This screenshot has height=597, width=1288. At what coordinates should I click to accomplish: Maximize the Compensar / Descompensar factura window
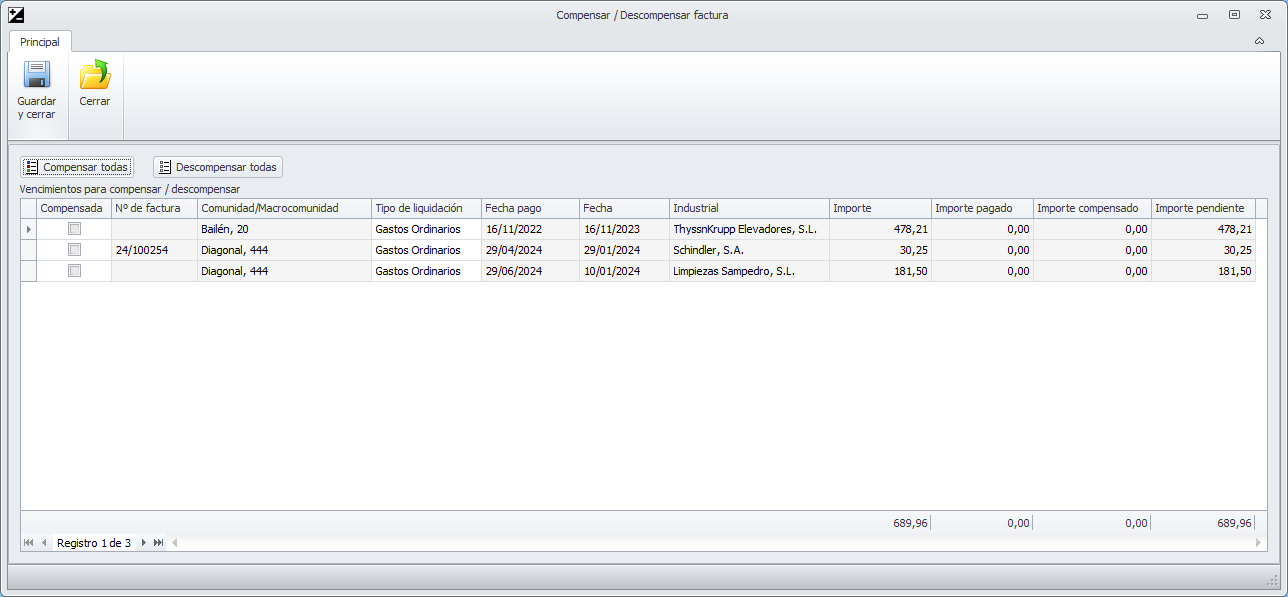click(1234, 15)
